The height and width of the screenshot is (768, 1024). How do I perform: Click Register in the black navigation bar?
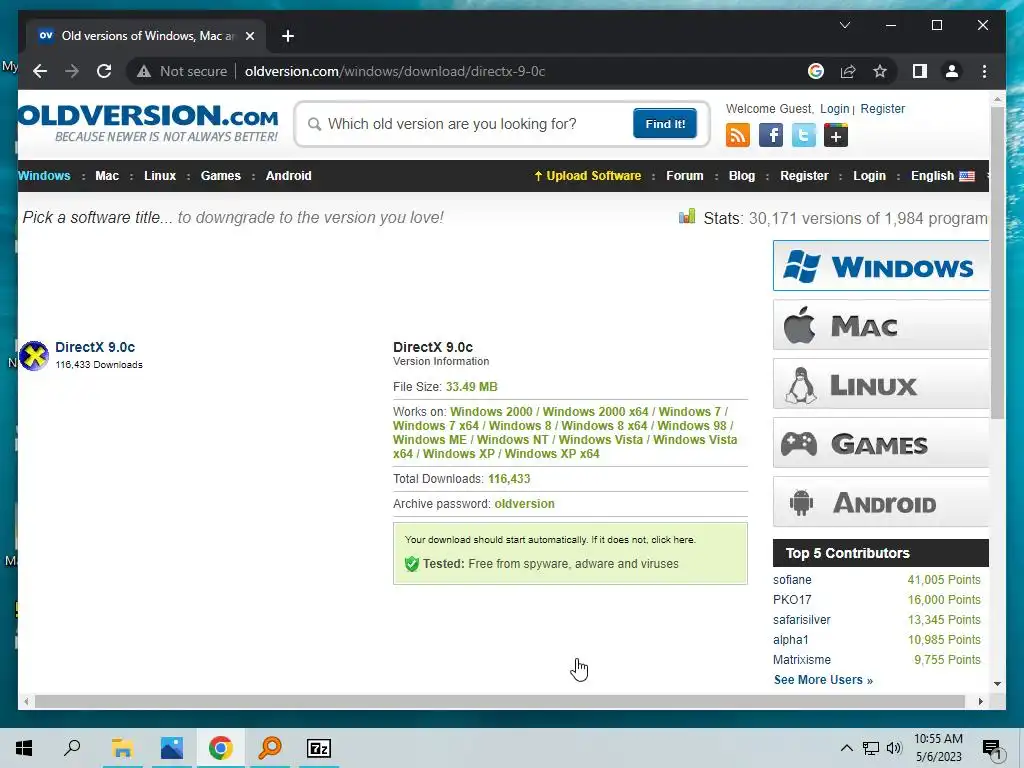coord(804,176)
